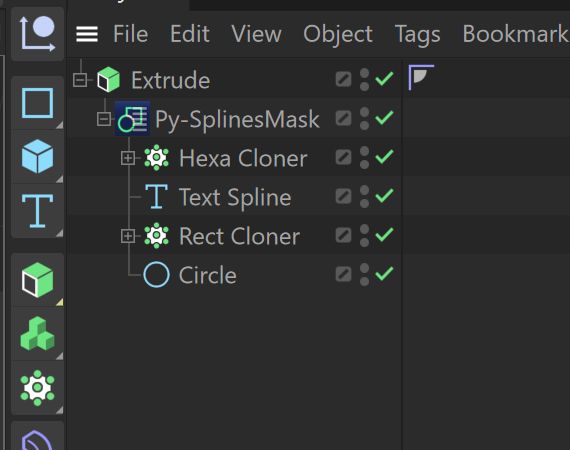Add a Cube primitive from the toolbar
570x450 pixels.
click(37, 157)
